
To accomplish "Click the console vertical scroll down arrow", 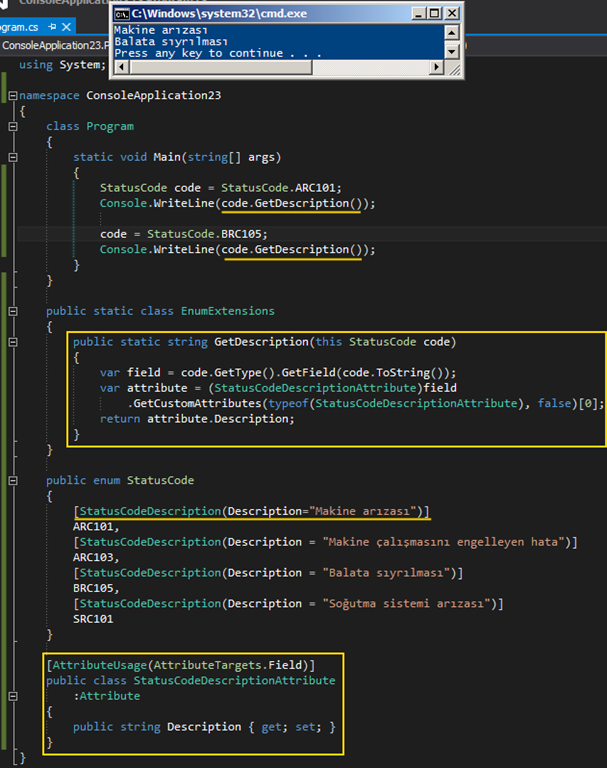I will [452, 52].
